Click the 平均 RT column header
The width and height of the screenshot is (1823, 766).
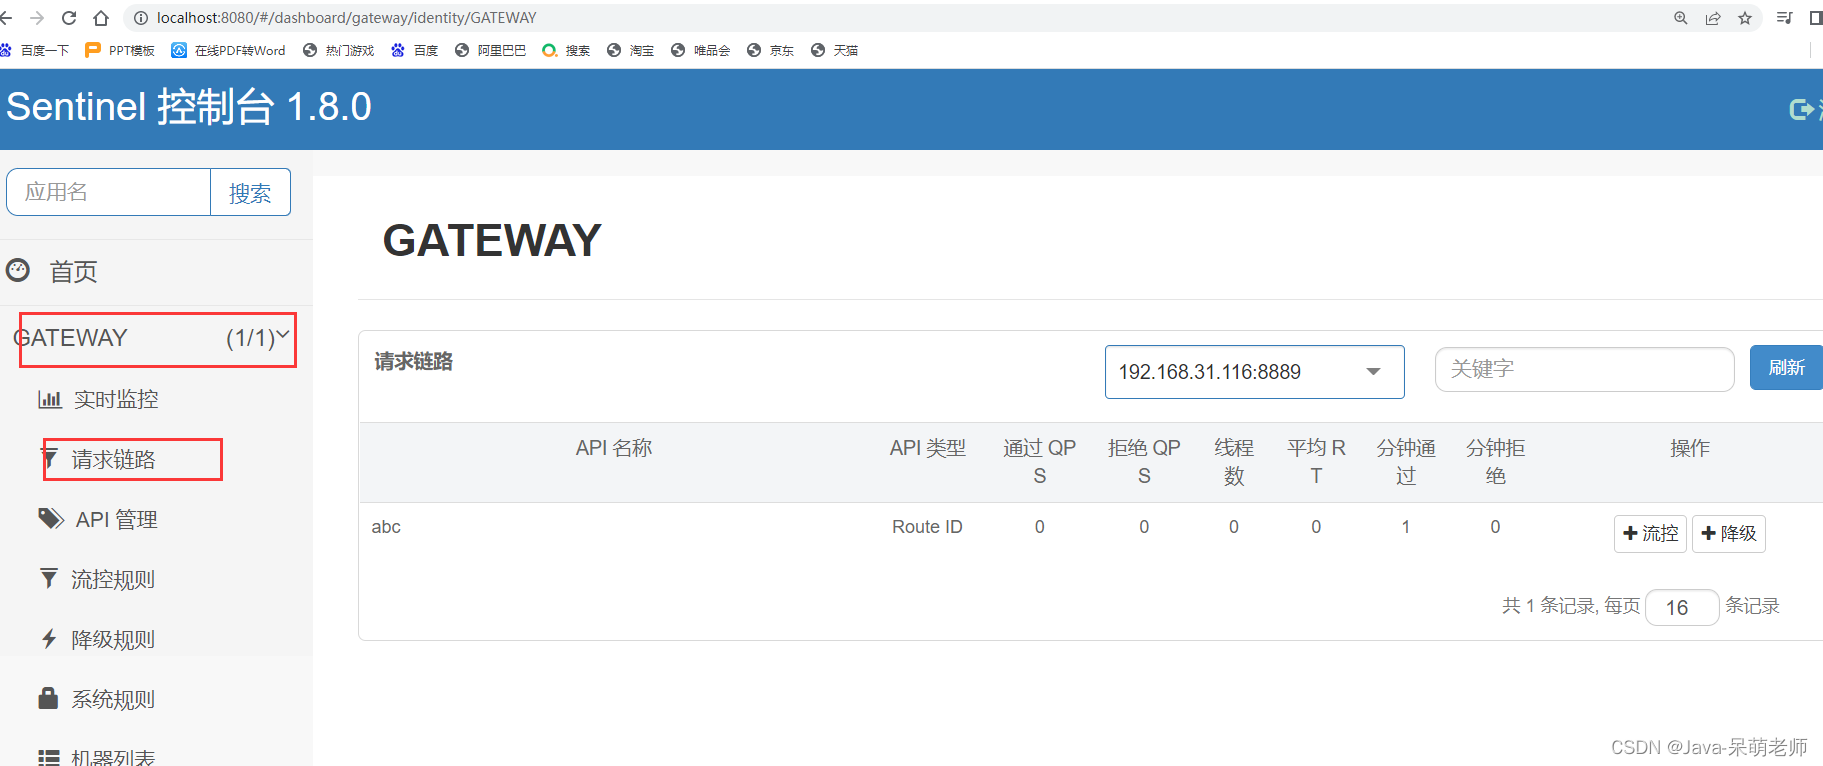(1316, 462)
